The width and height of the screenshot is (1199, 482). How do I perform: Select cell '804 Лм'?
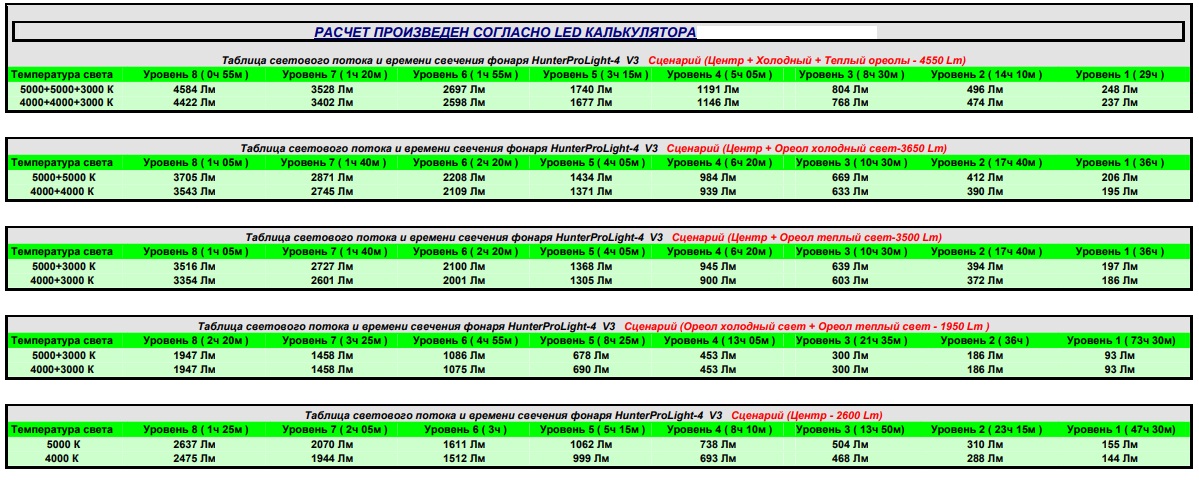coord(851,90)
